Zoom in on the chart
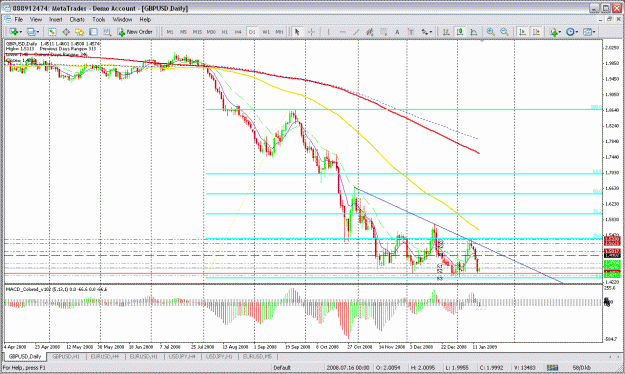625x374 pixels. [x=491, y=32]
